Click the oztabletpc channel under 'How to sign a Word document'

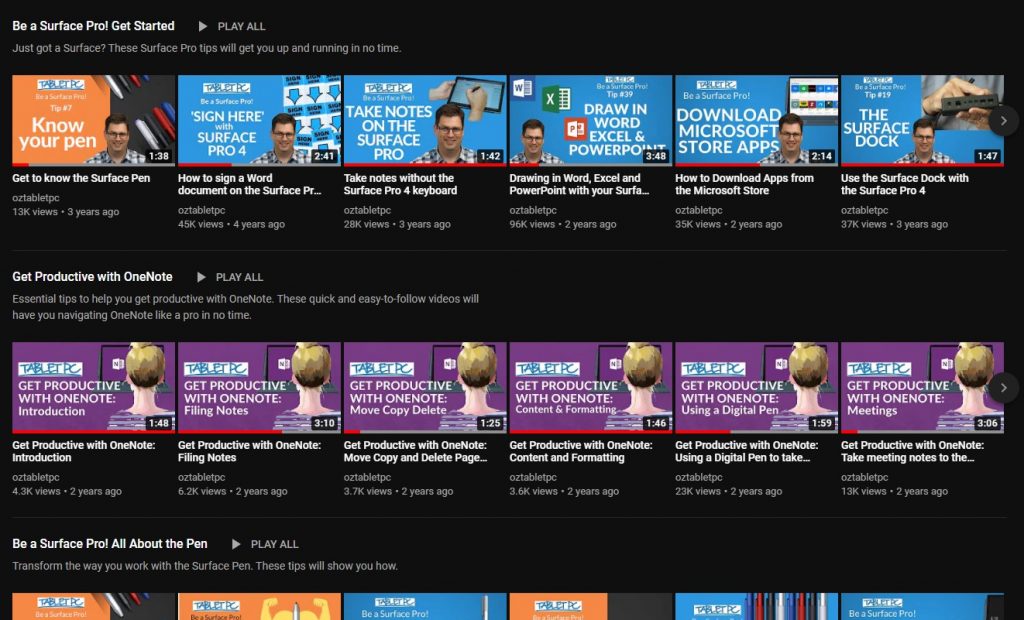202,210
